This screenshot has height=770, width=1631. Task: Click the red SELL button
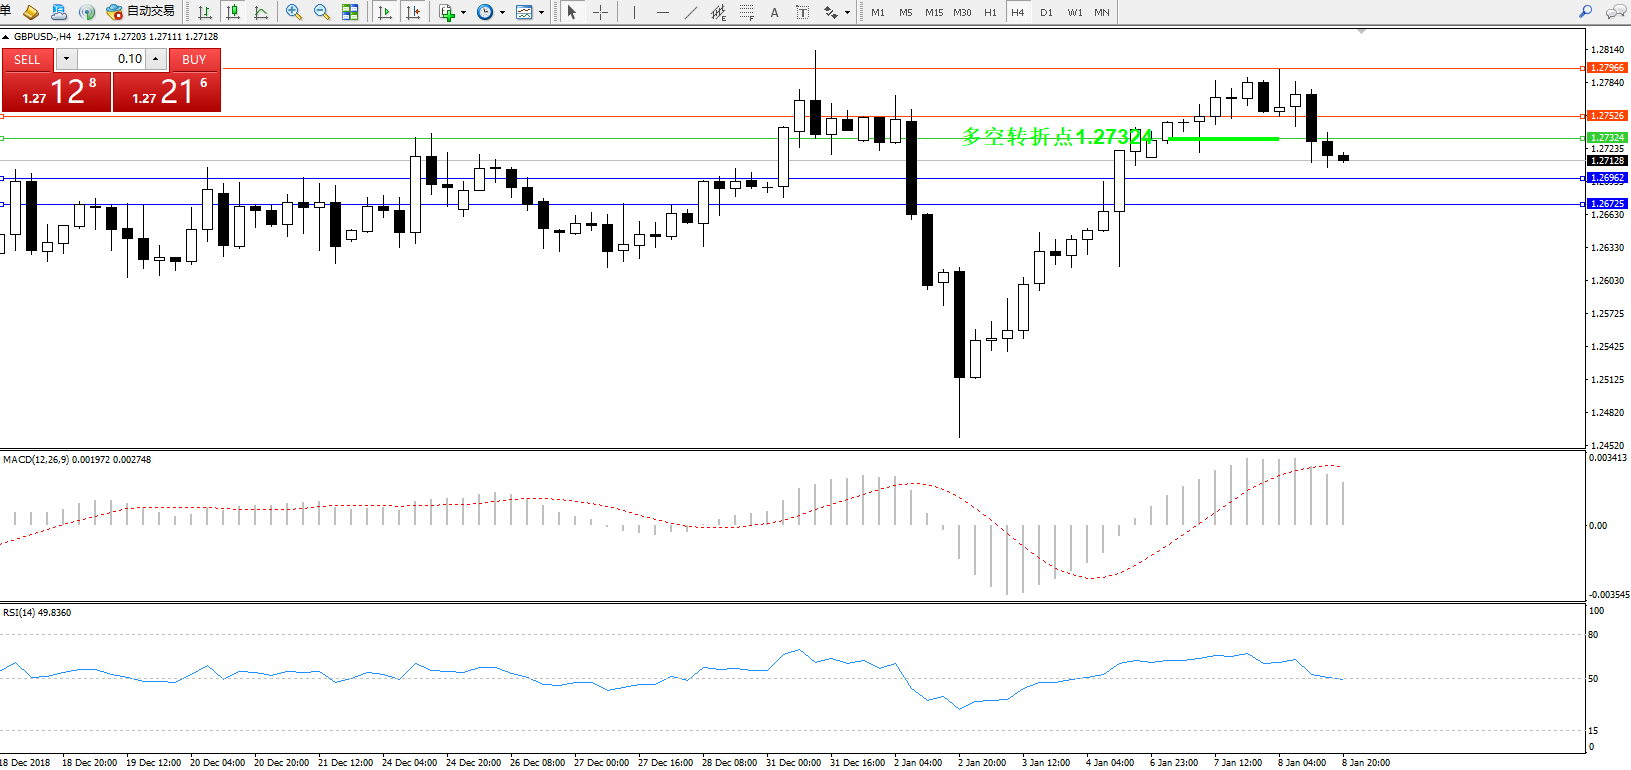click(x=27, y=60)
